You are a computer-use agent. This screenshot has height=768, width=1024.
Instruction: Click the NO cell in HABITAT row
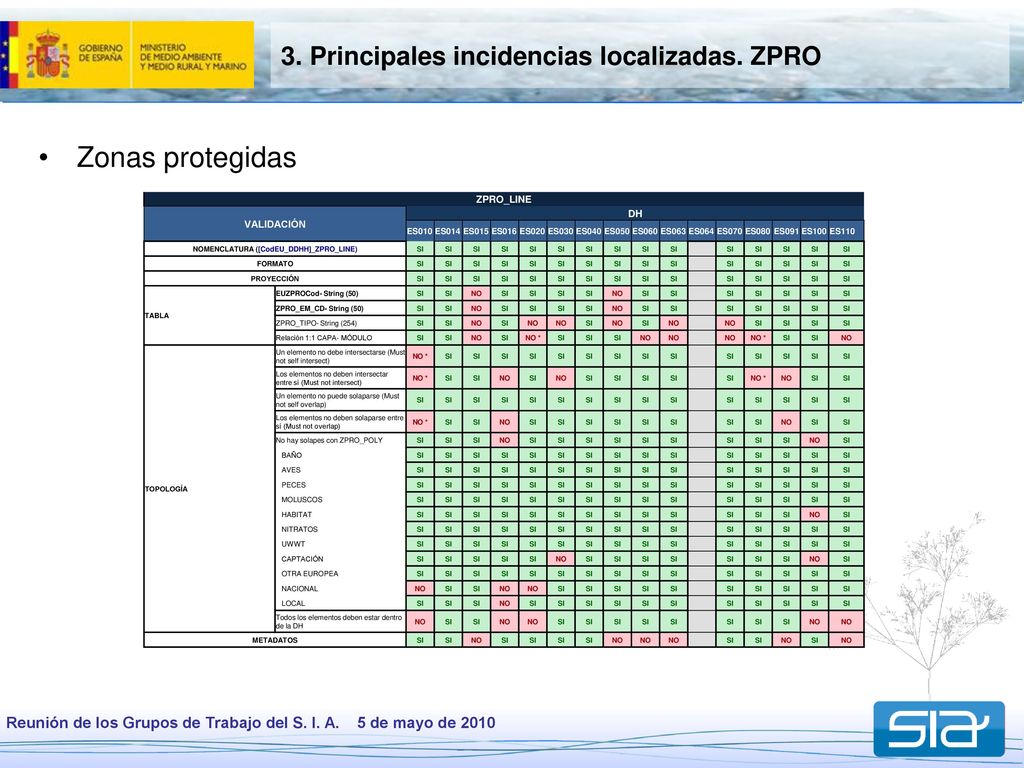[x=814, y=515]
